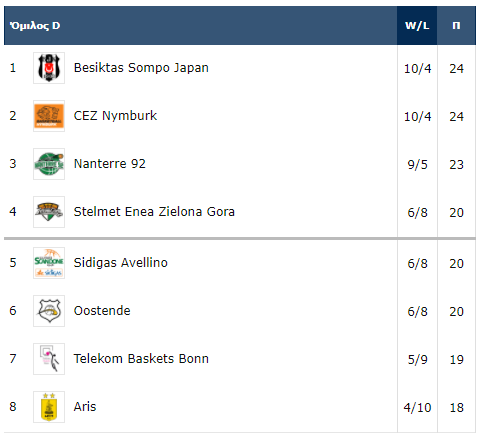485x438 pixels.
Task: Click the Telekom Baskets Bonn logo
Action: click(x=49, y=359)
